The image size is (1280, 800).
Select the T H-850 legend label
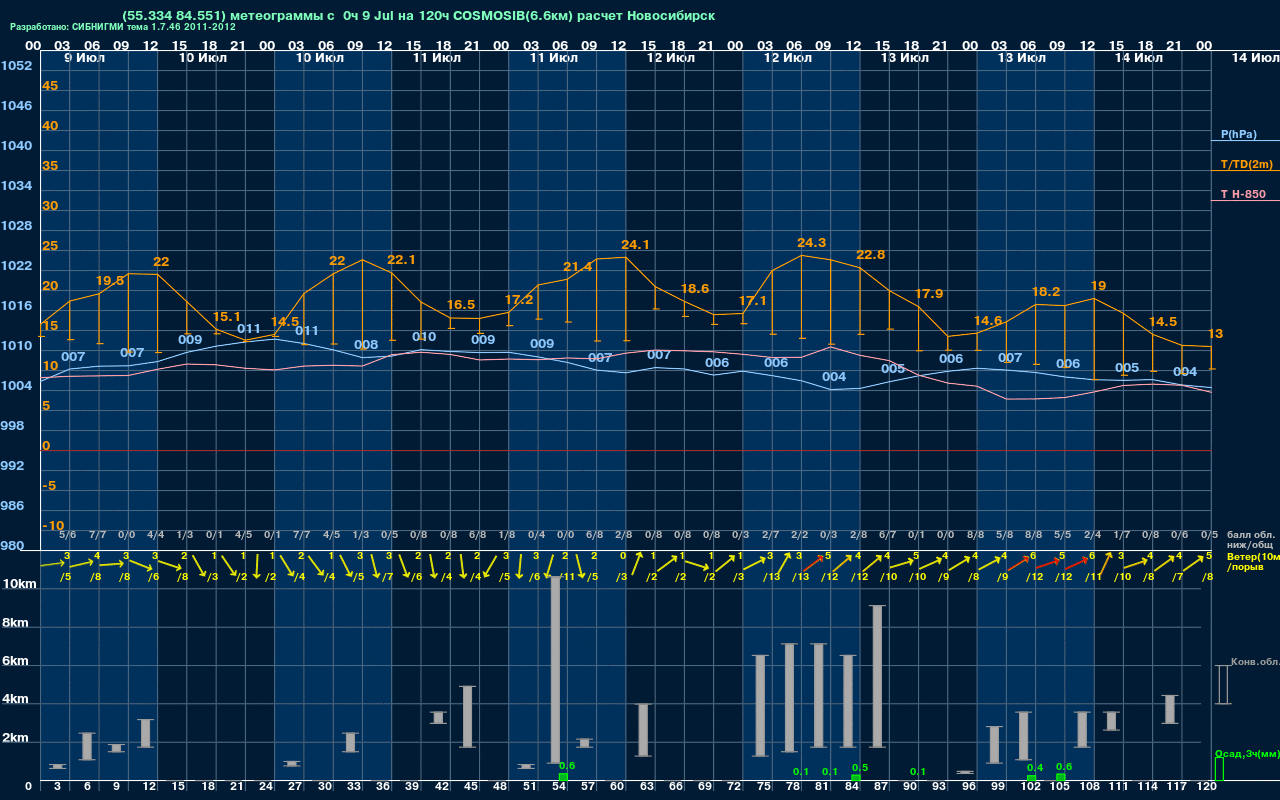coord(1243,194)
